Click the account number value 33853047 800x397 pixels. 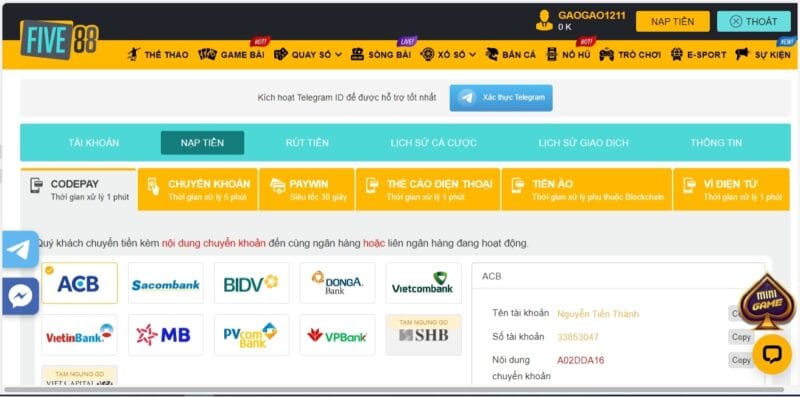(578, 337)
